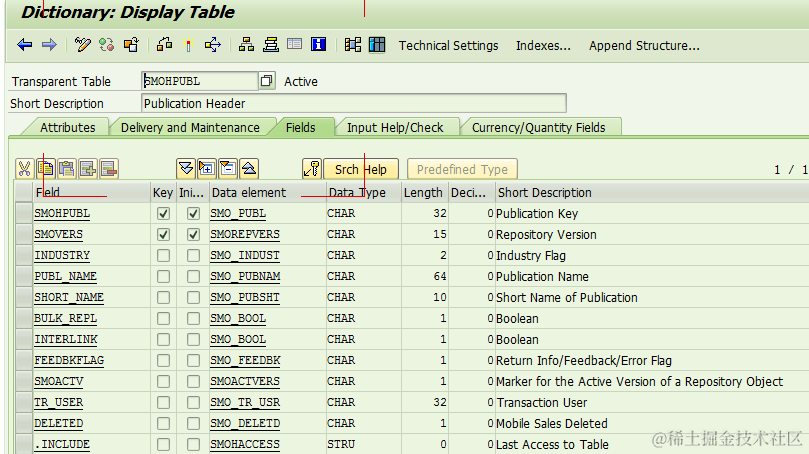The height and width of the screenshot is (454, 809).
Task: Toggle Initial checkbox for SMOHPUBL field
Action: pyautogui.click(x=193, y=214)
